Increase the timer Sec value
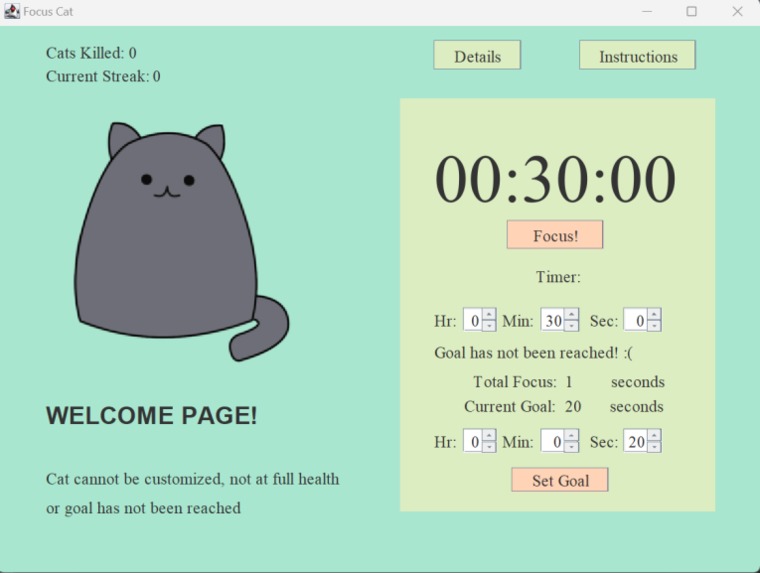The height and width of the screenshot is (573, 760). (x=654, y=315)
